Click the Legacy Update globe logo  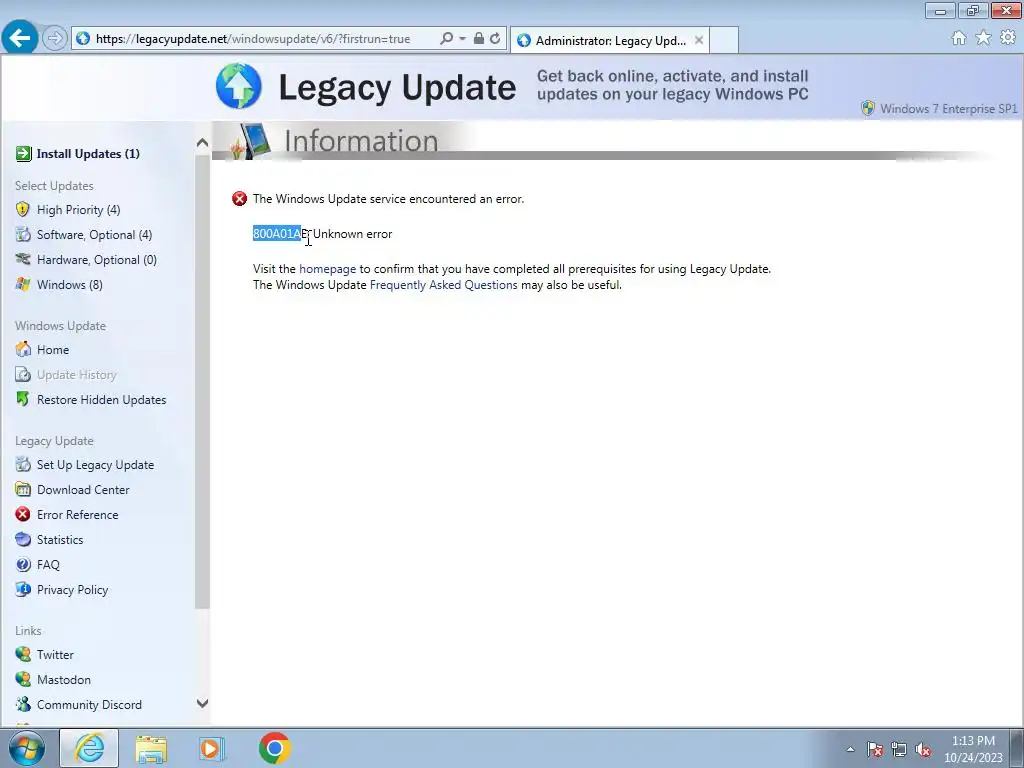click(239, 86)
